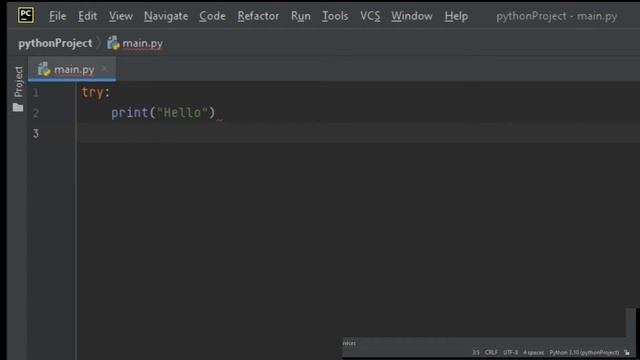Click caret position 3:5 in status bar
The height and width of the screenshot is (360, 640).
(476, 352)
